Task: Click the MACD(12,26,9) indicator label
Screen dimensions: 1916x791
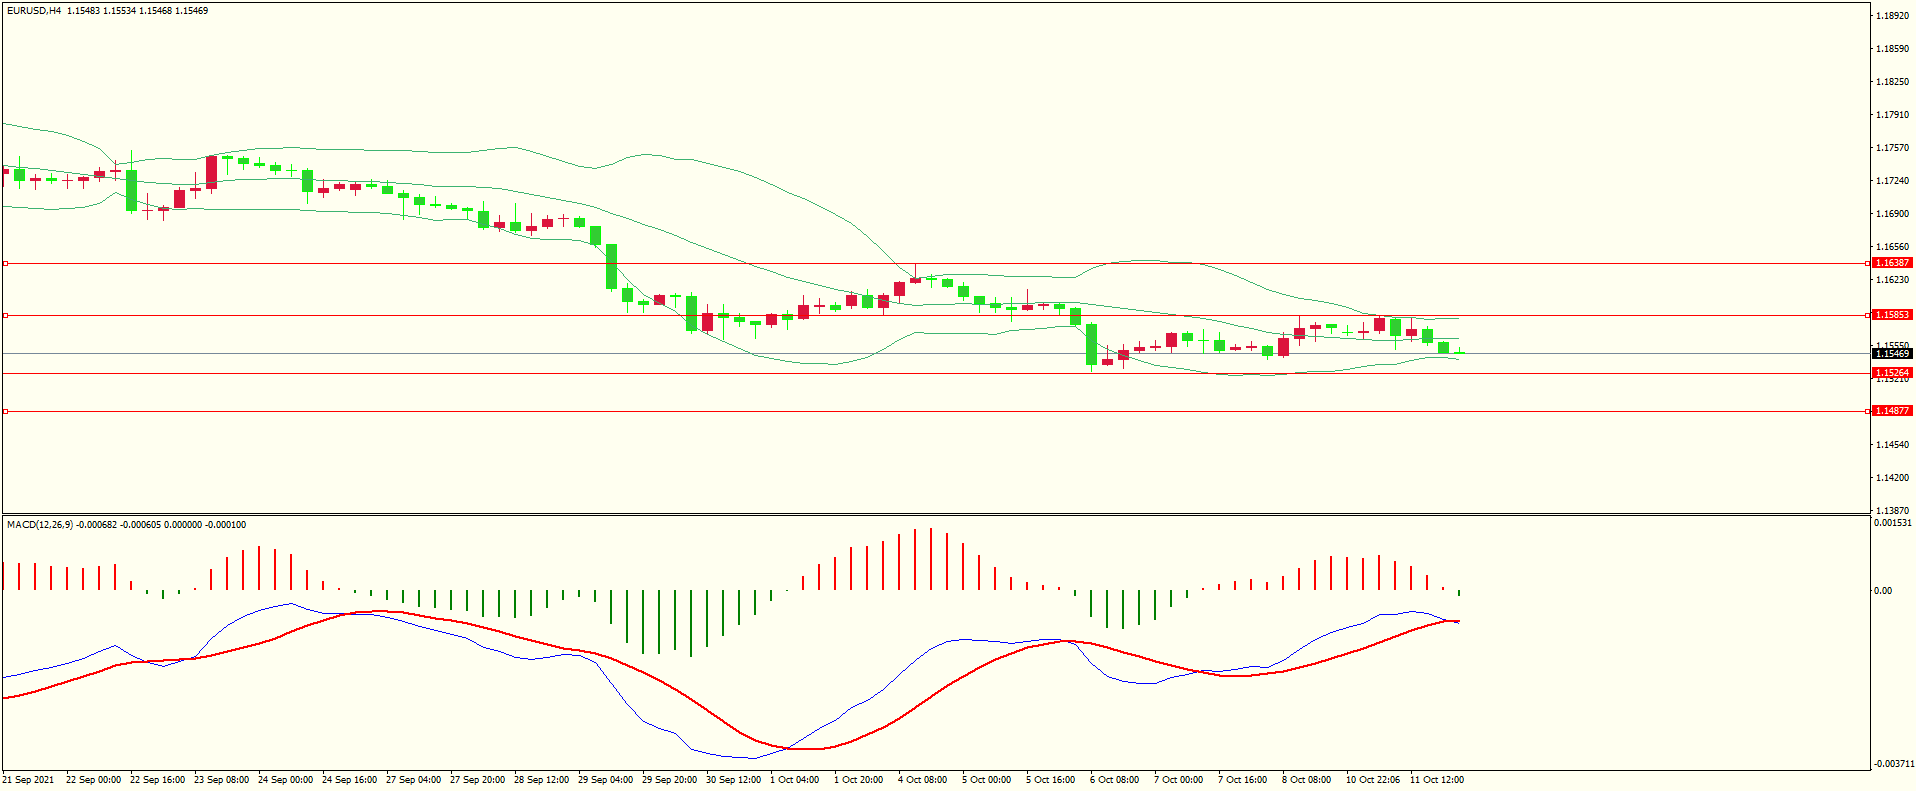Action: point(40,525)
